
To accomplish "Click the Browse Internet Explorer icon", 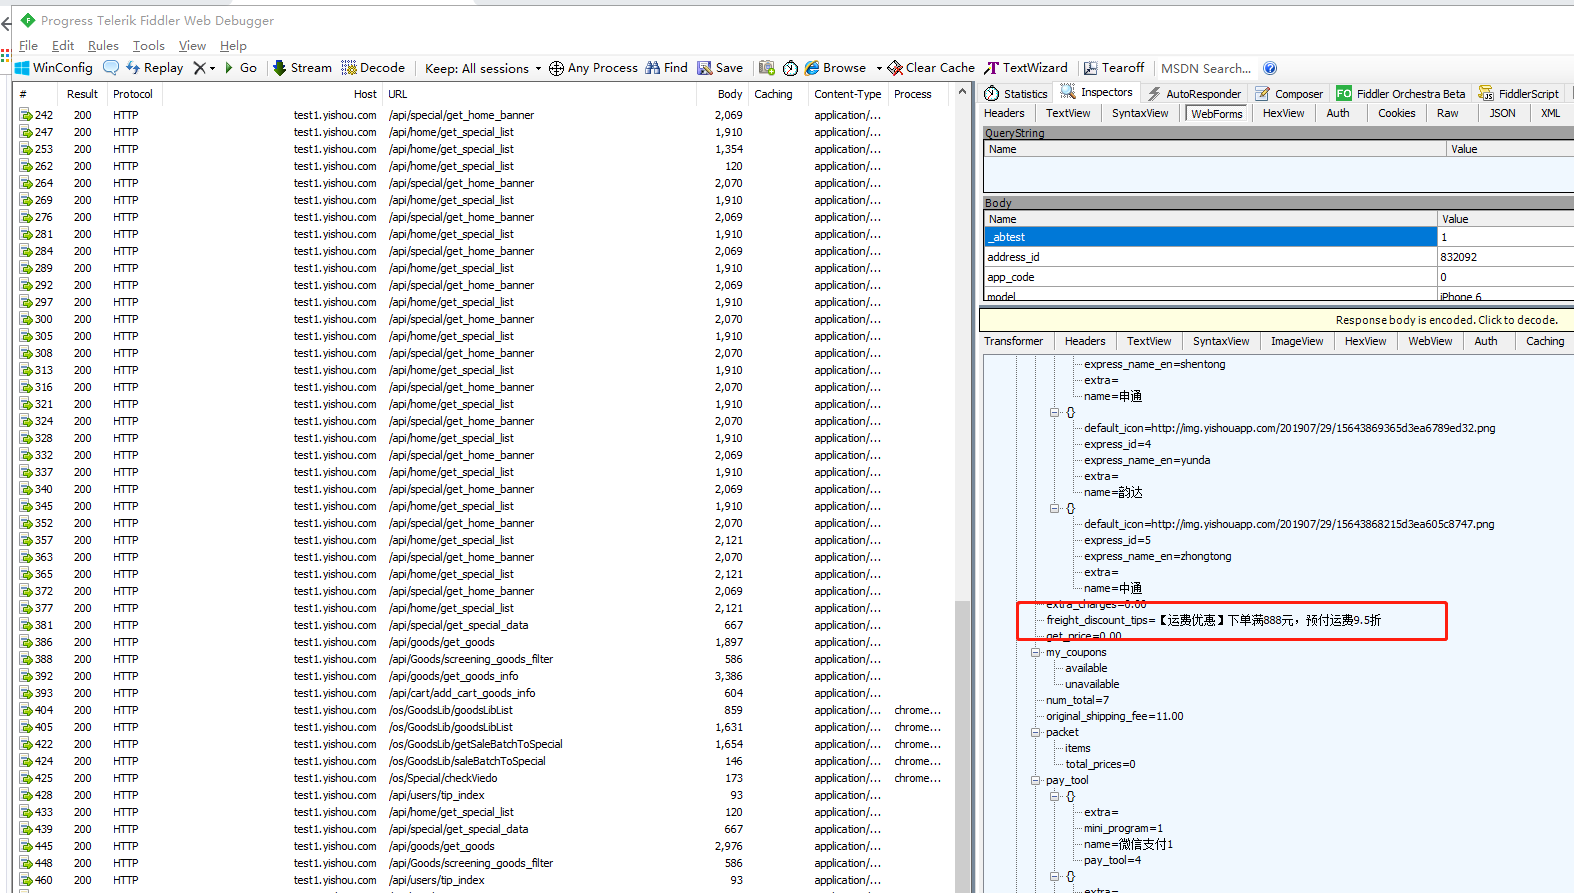I will (812, 68).
